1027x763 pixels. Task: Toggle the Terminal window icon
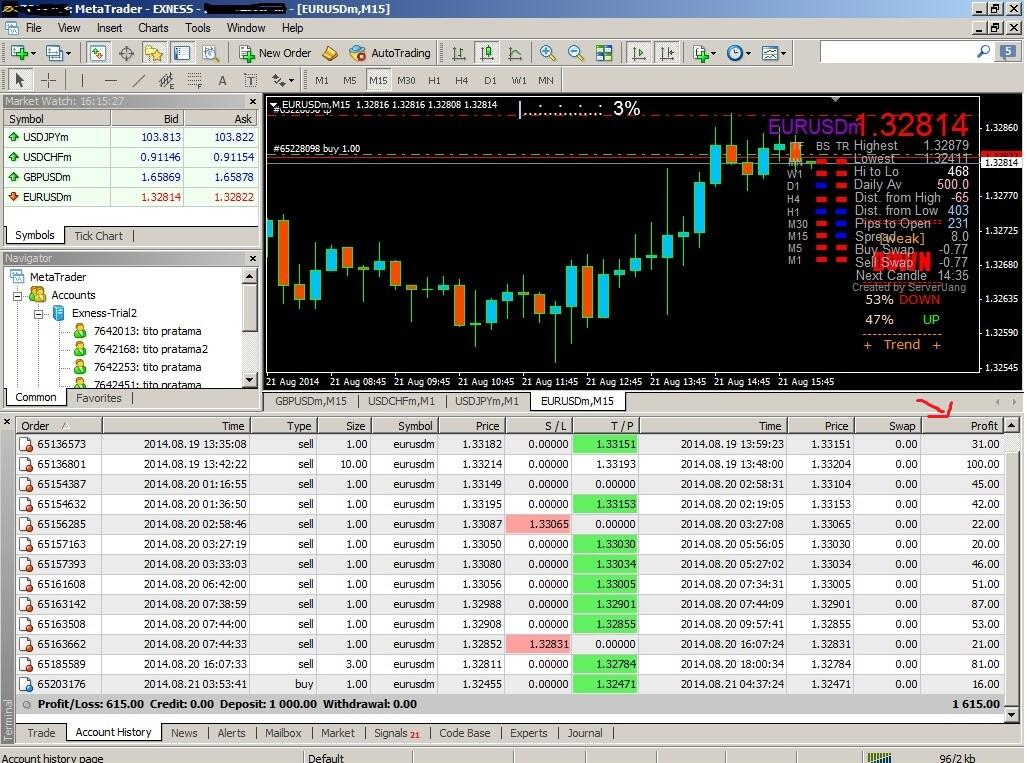pos(181,53)
